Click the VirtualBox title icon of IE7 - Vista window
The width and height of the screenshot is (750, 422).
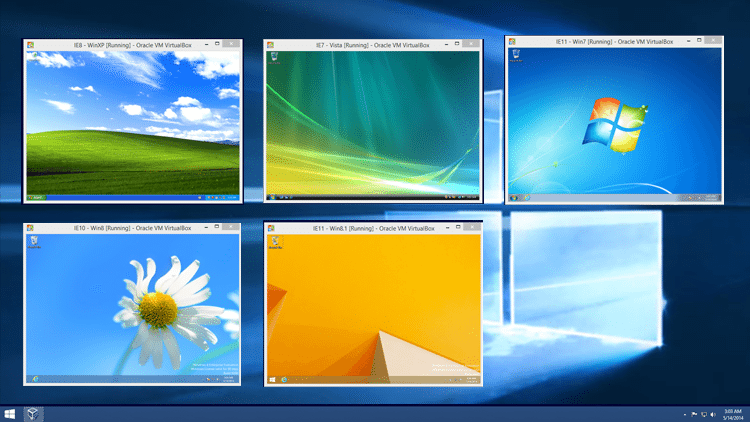point(270,45)
